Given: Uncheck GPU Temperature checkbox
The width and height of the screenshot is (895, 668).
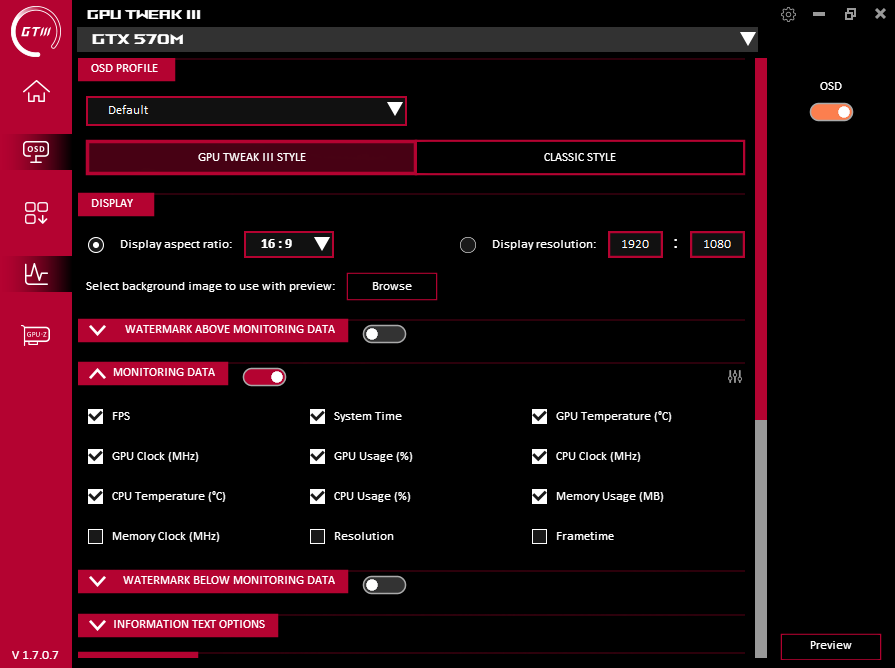Looking at the screenshot, I should (539, 416).
